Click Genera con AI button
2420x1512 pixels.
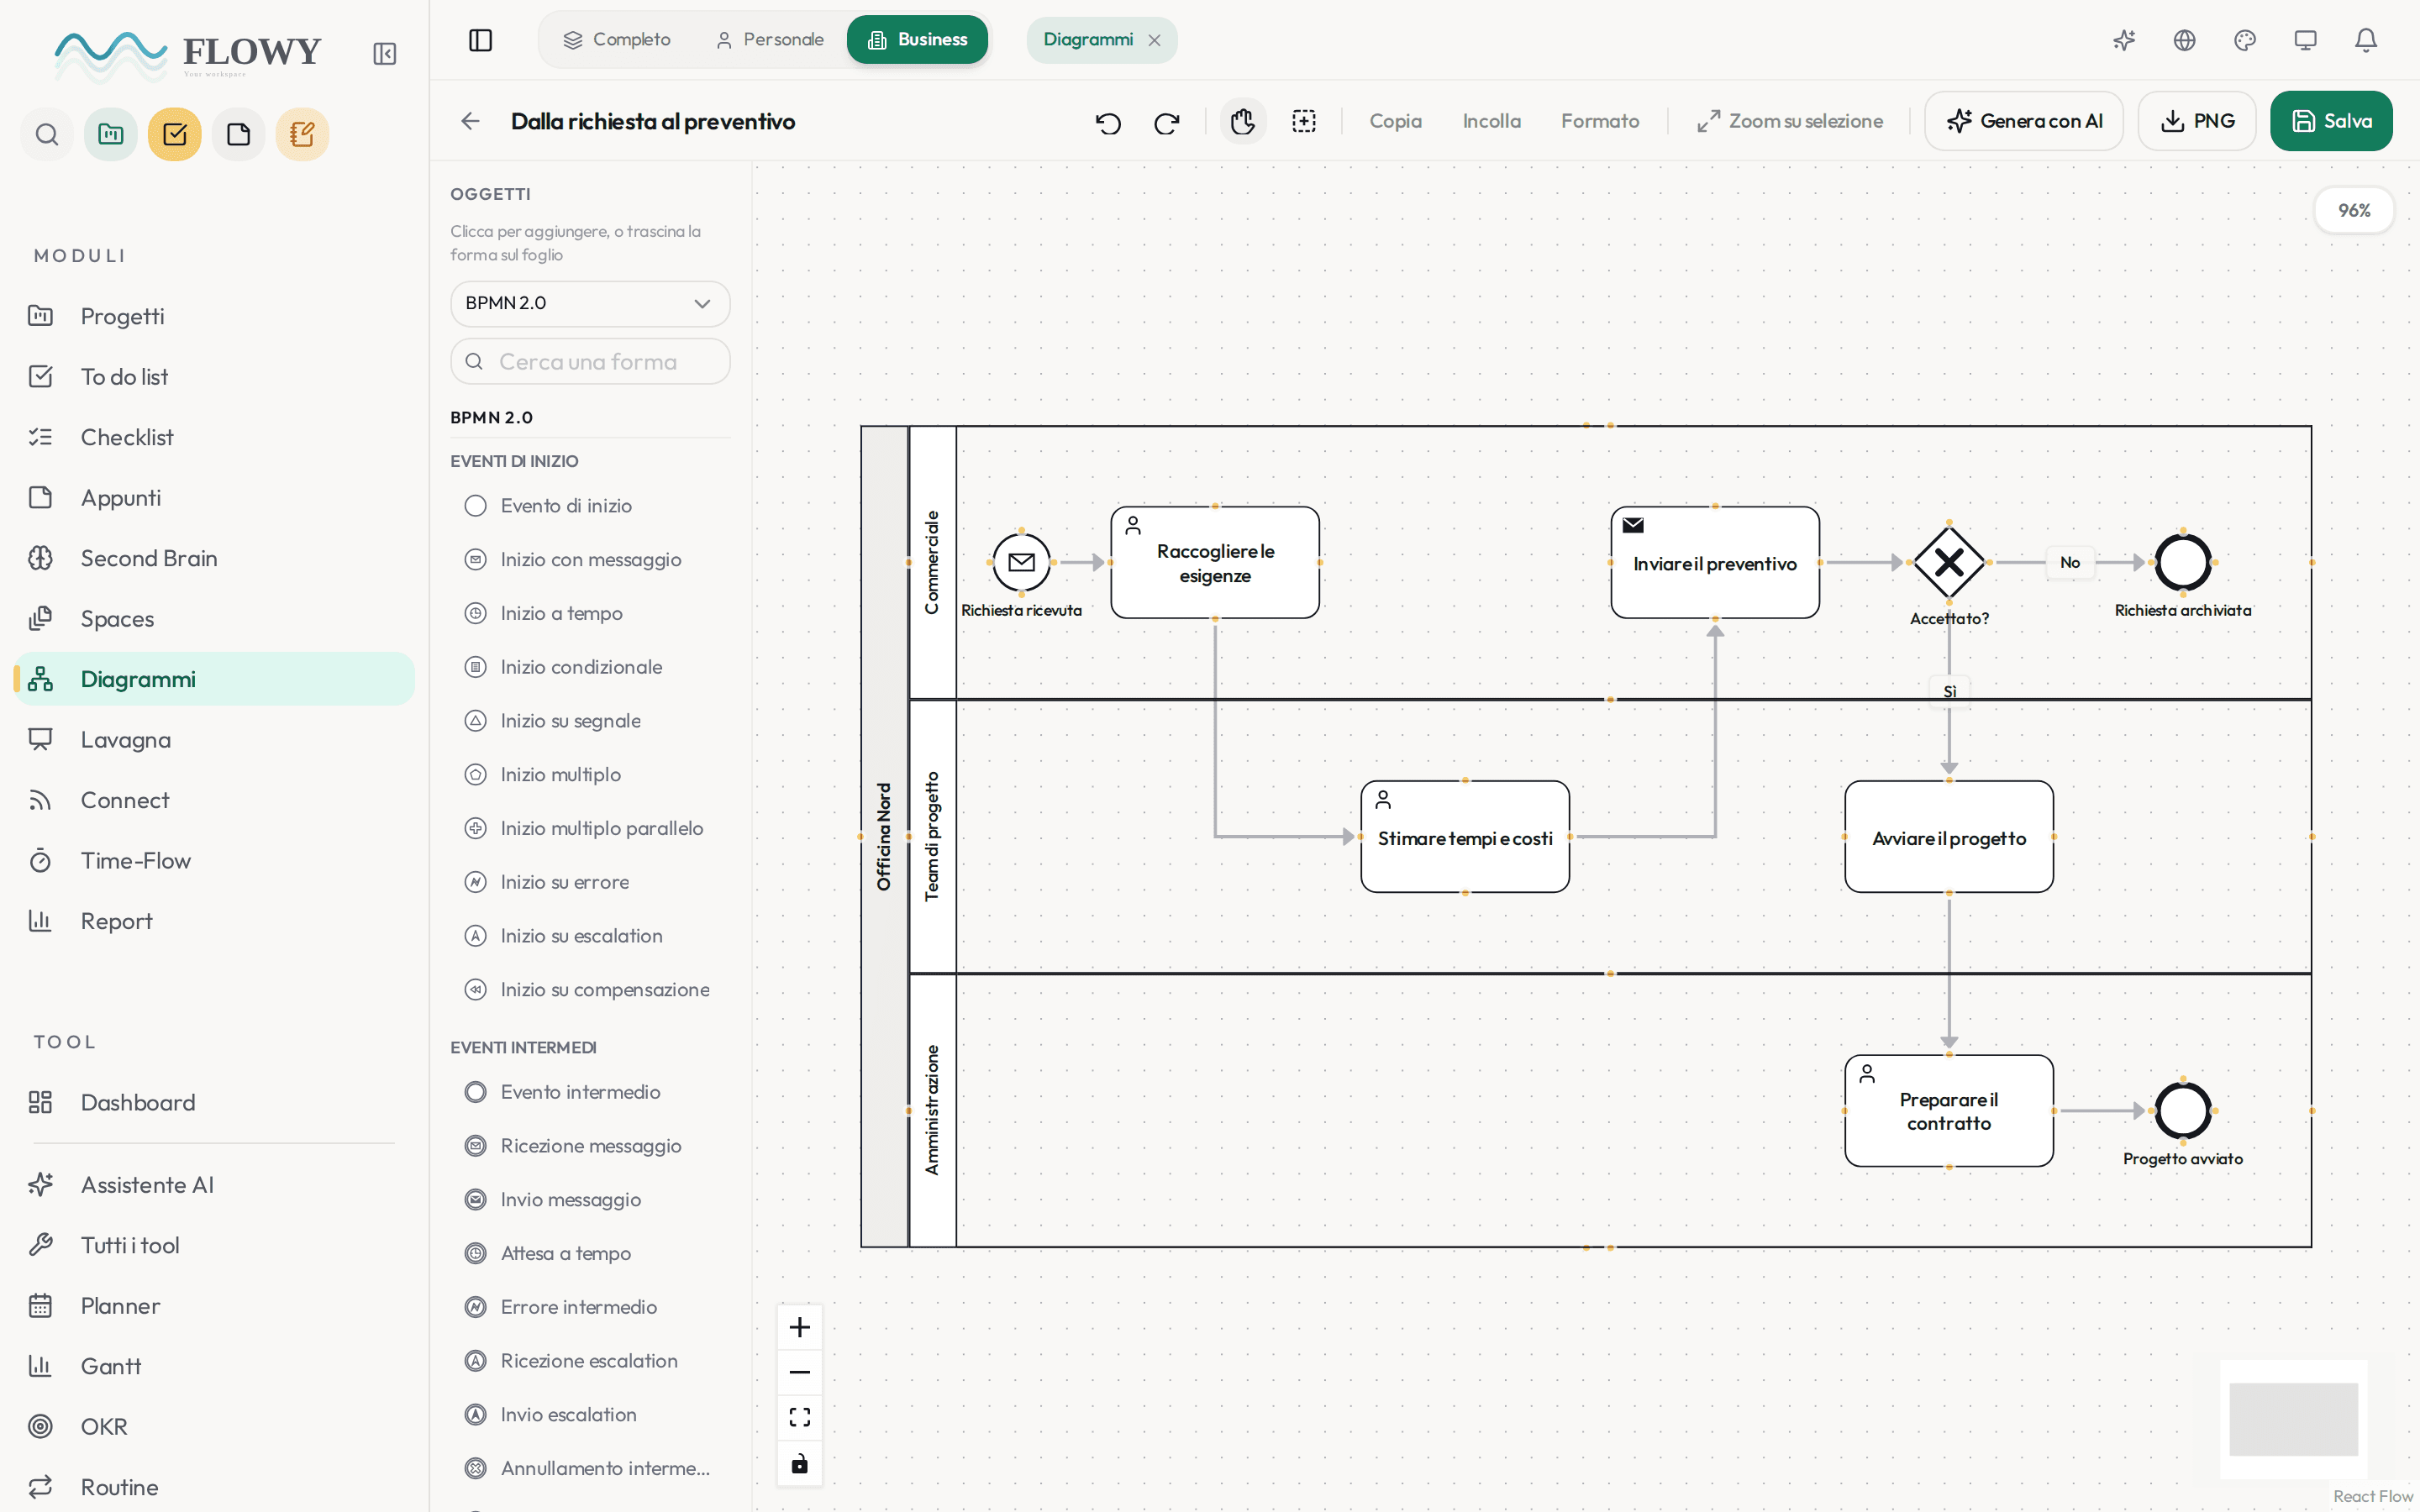point(2024,121)
